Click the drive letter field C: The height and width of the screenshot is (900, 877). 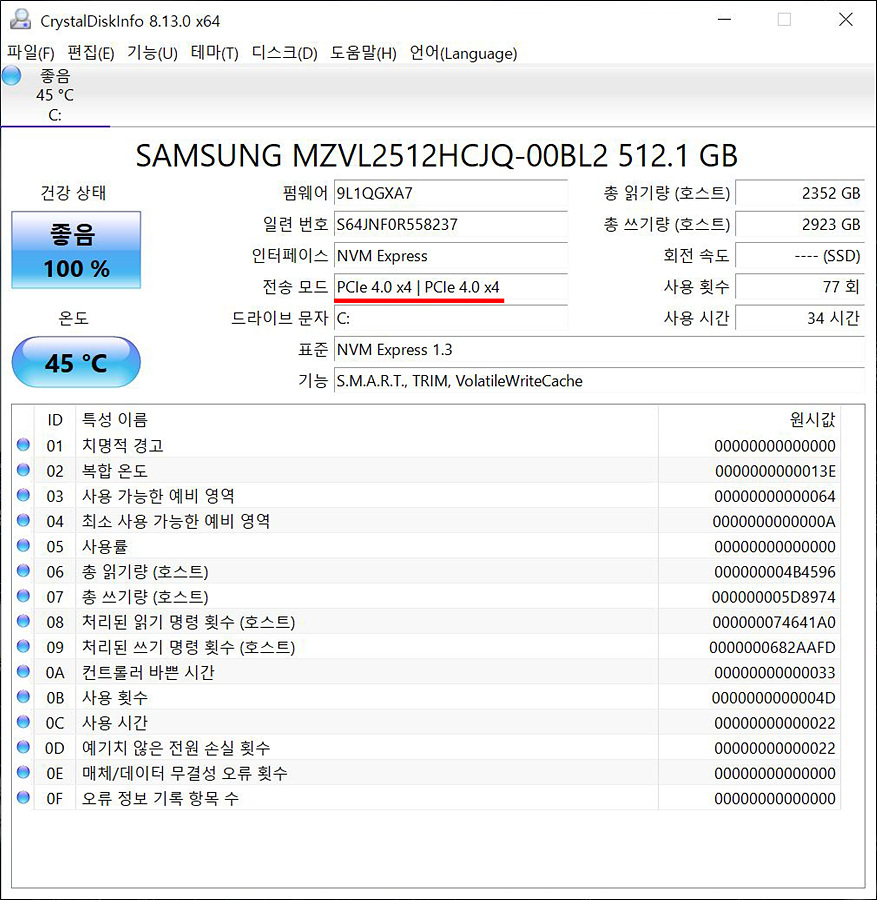click(451, 318)
